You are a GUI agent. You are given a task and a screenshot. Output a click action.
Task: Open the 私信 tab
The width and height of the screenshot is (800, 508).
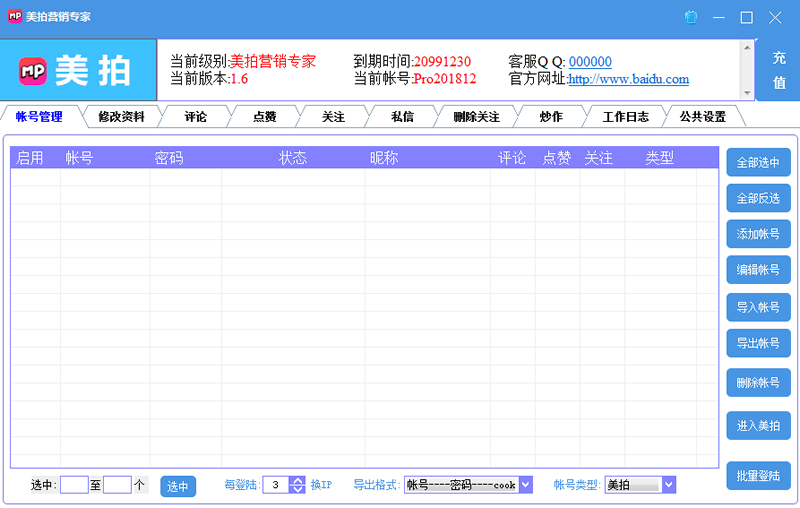[x=402, y=117]
